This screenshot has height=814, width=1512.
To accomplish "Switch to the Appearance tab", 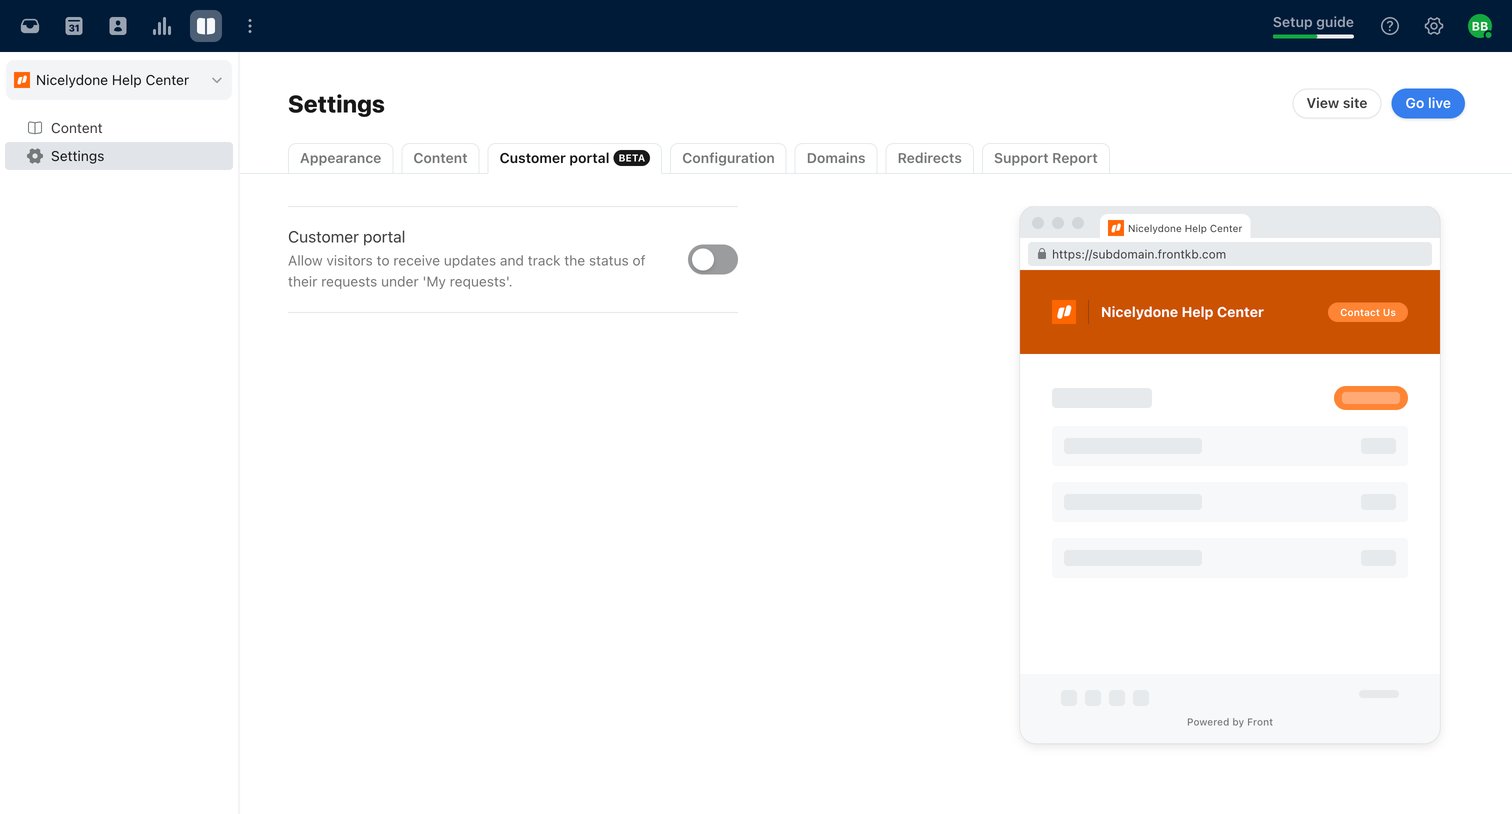I will 340,158.
